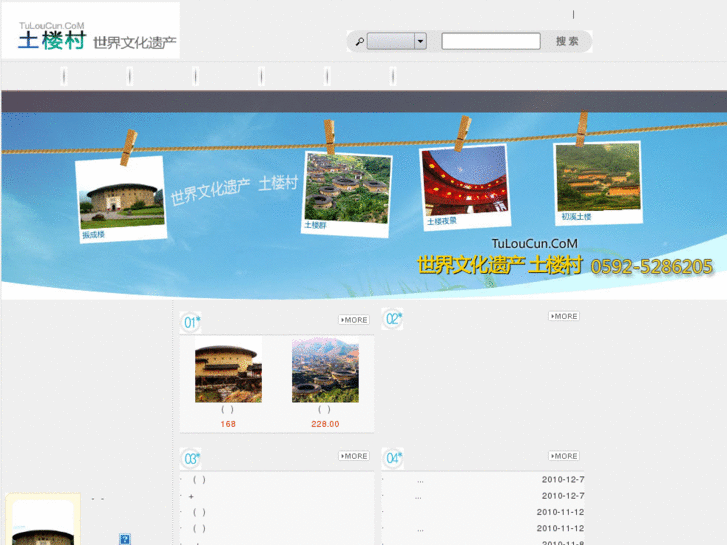Image resolution: width=727 pixels, height=545 pixels.
Task: Open the 土楼群 banner photo
Action: click(x=346, y=194)
